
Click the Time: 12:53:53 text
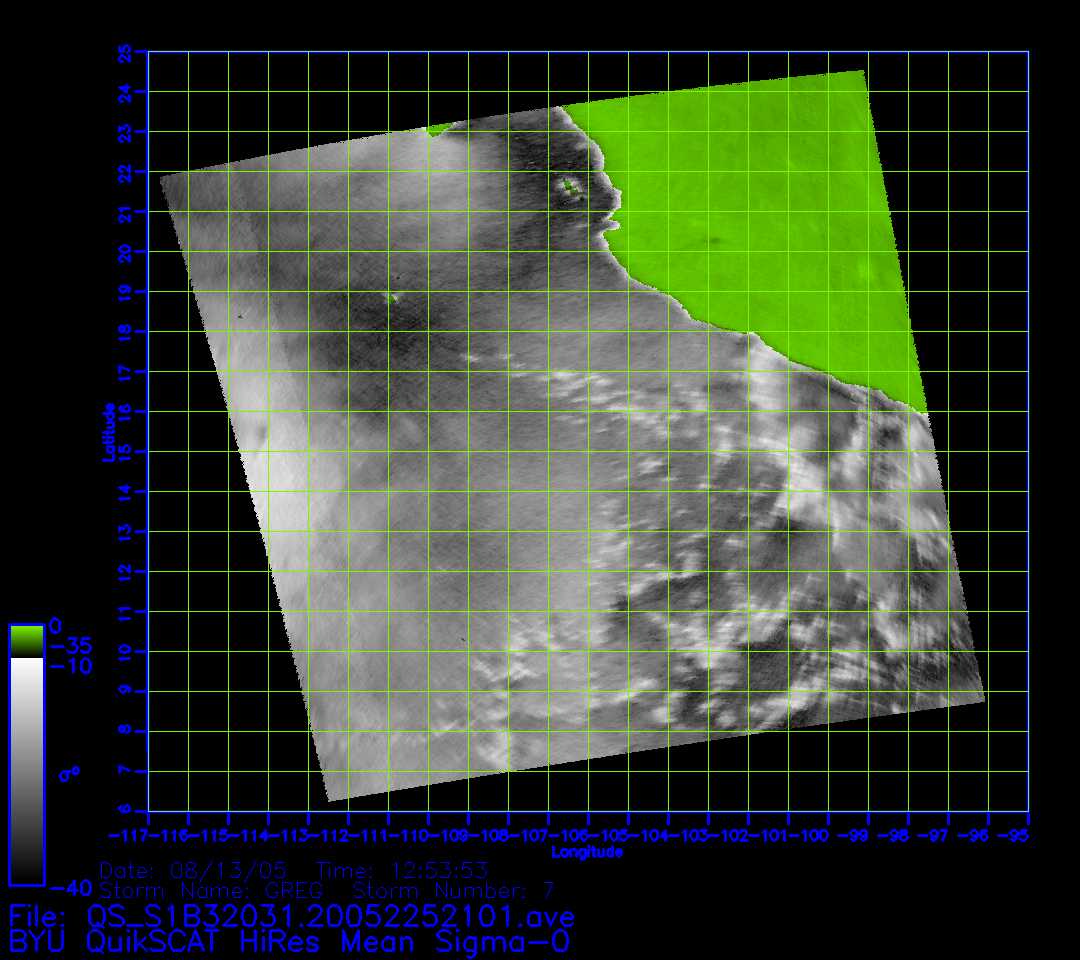[401, 870]
